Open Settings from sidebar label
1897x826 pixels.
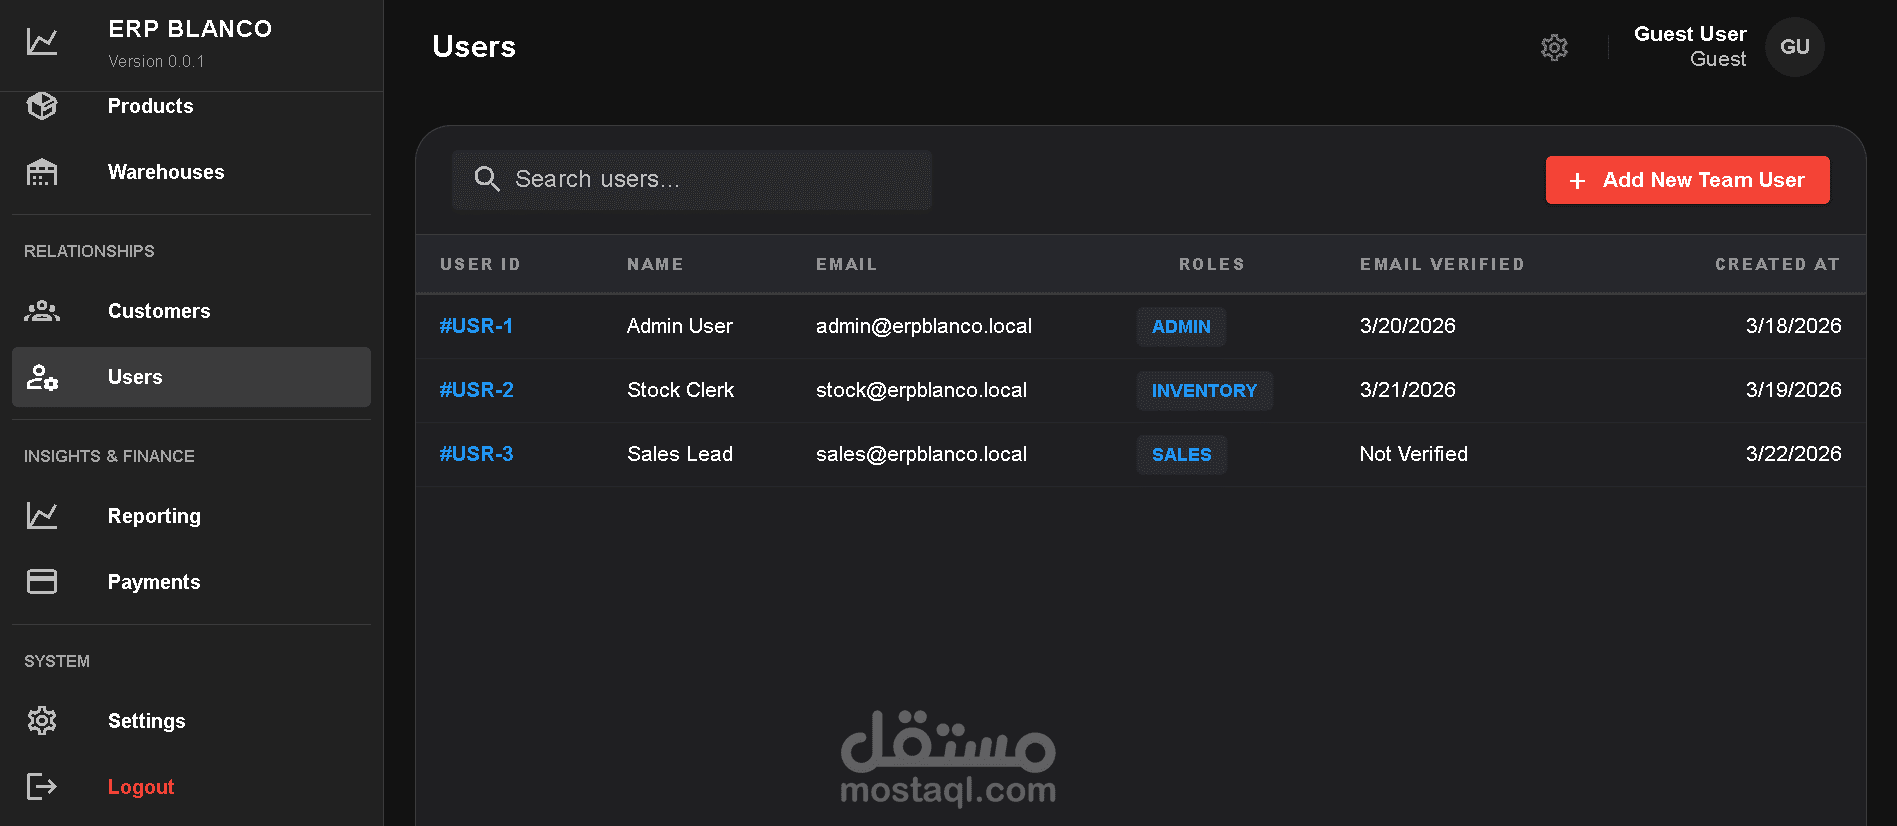[146, 721]
